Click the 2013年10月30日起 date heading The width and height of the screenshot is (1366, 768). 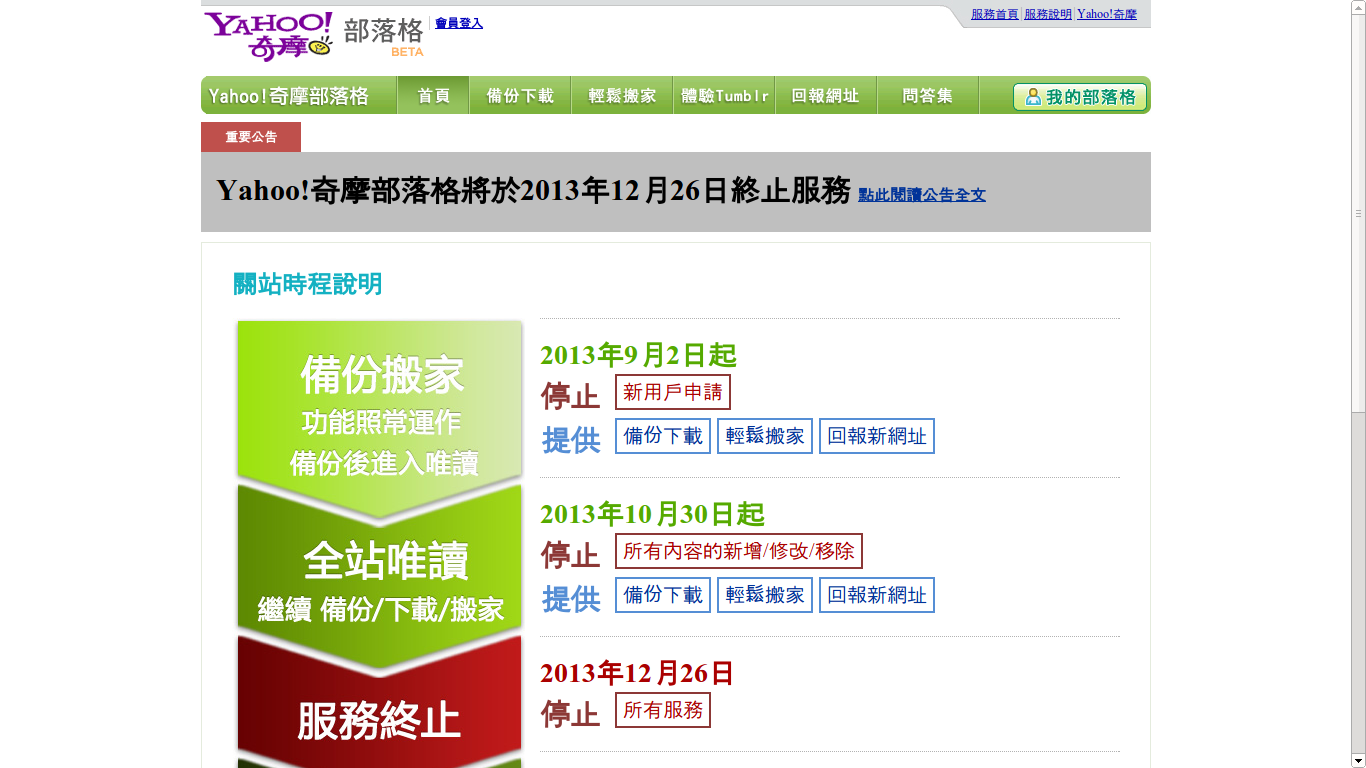click(652, 514)
